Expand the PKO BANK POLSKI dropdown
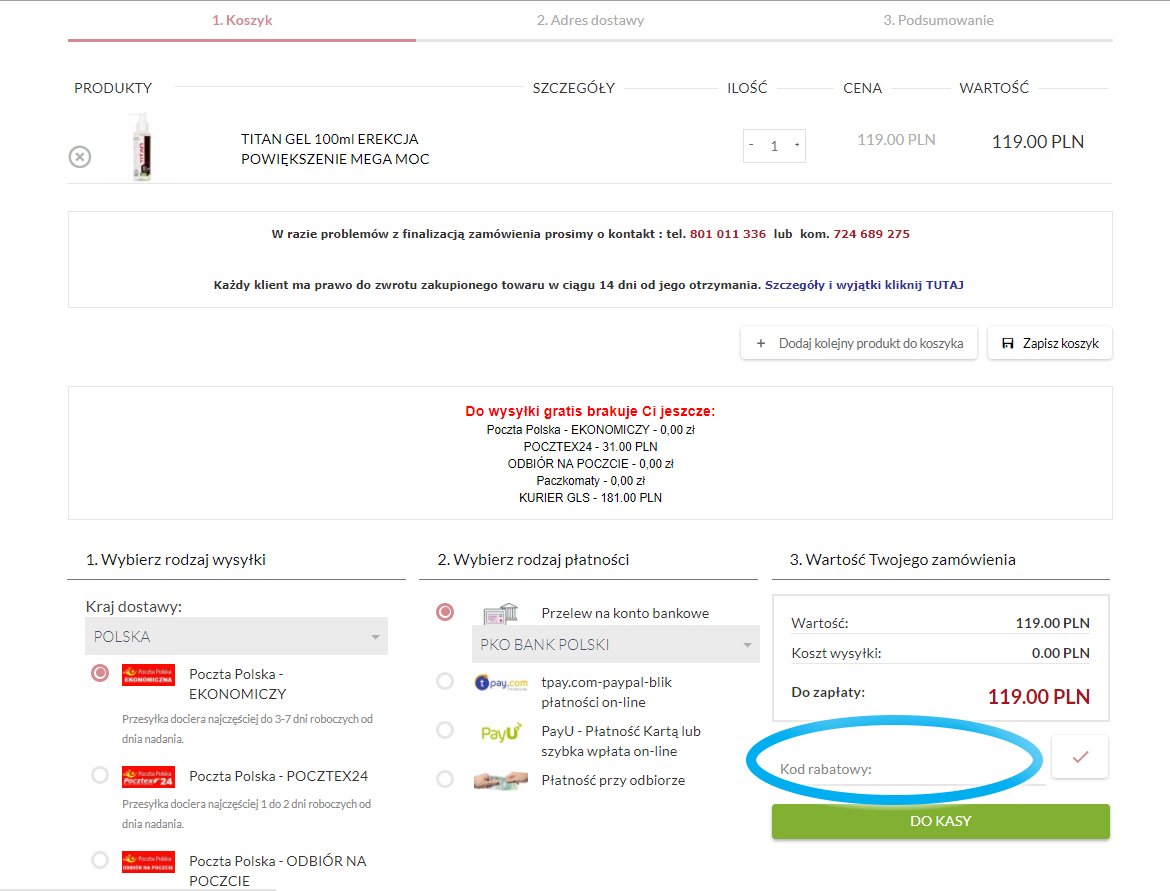Image resolution: width=1170 pixels, height=891 pixels. (x=615, y=645)
